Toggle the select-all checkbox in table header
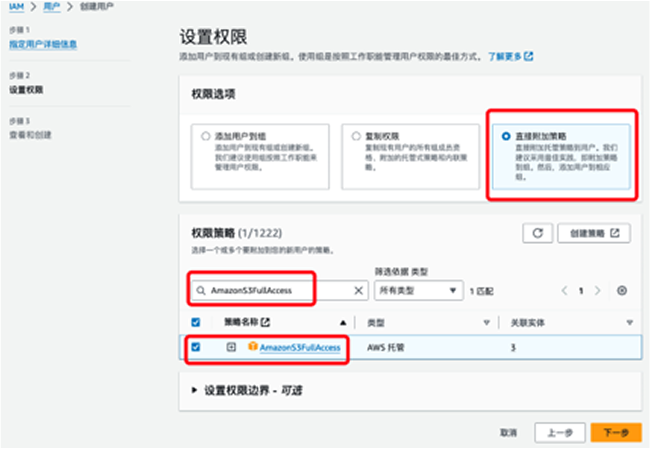650x449 pixels. point(195,322)
